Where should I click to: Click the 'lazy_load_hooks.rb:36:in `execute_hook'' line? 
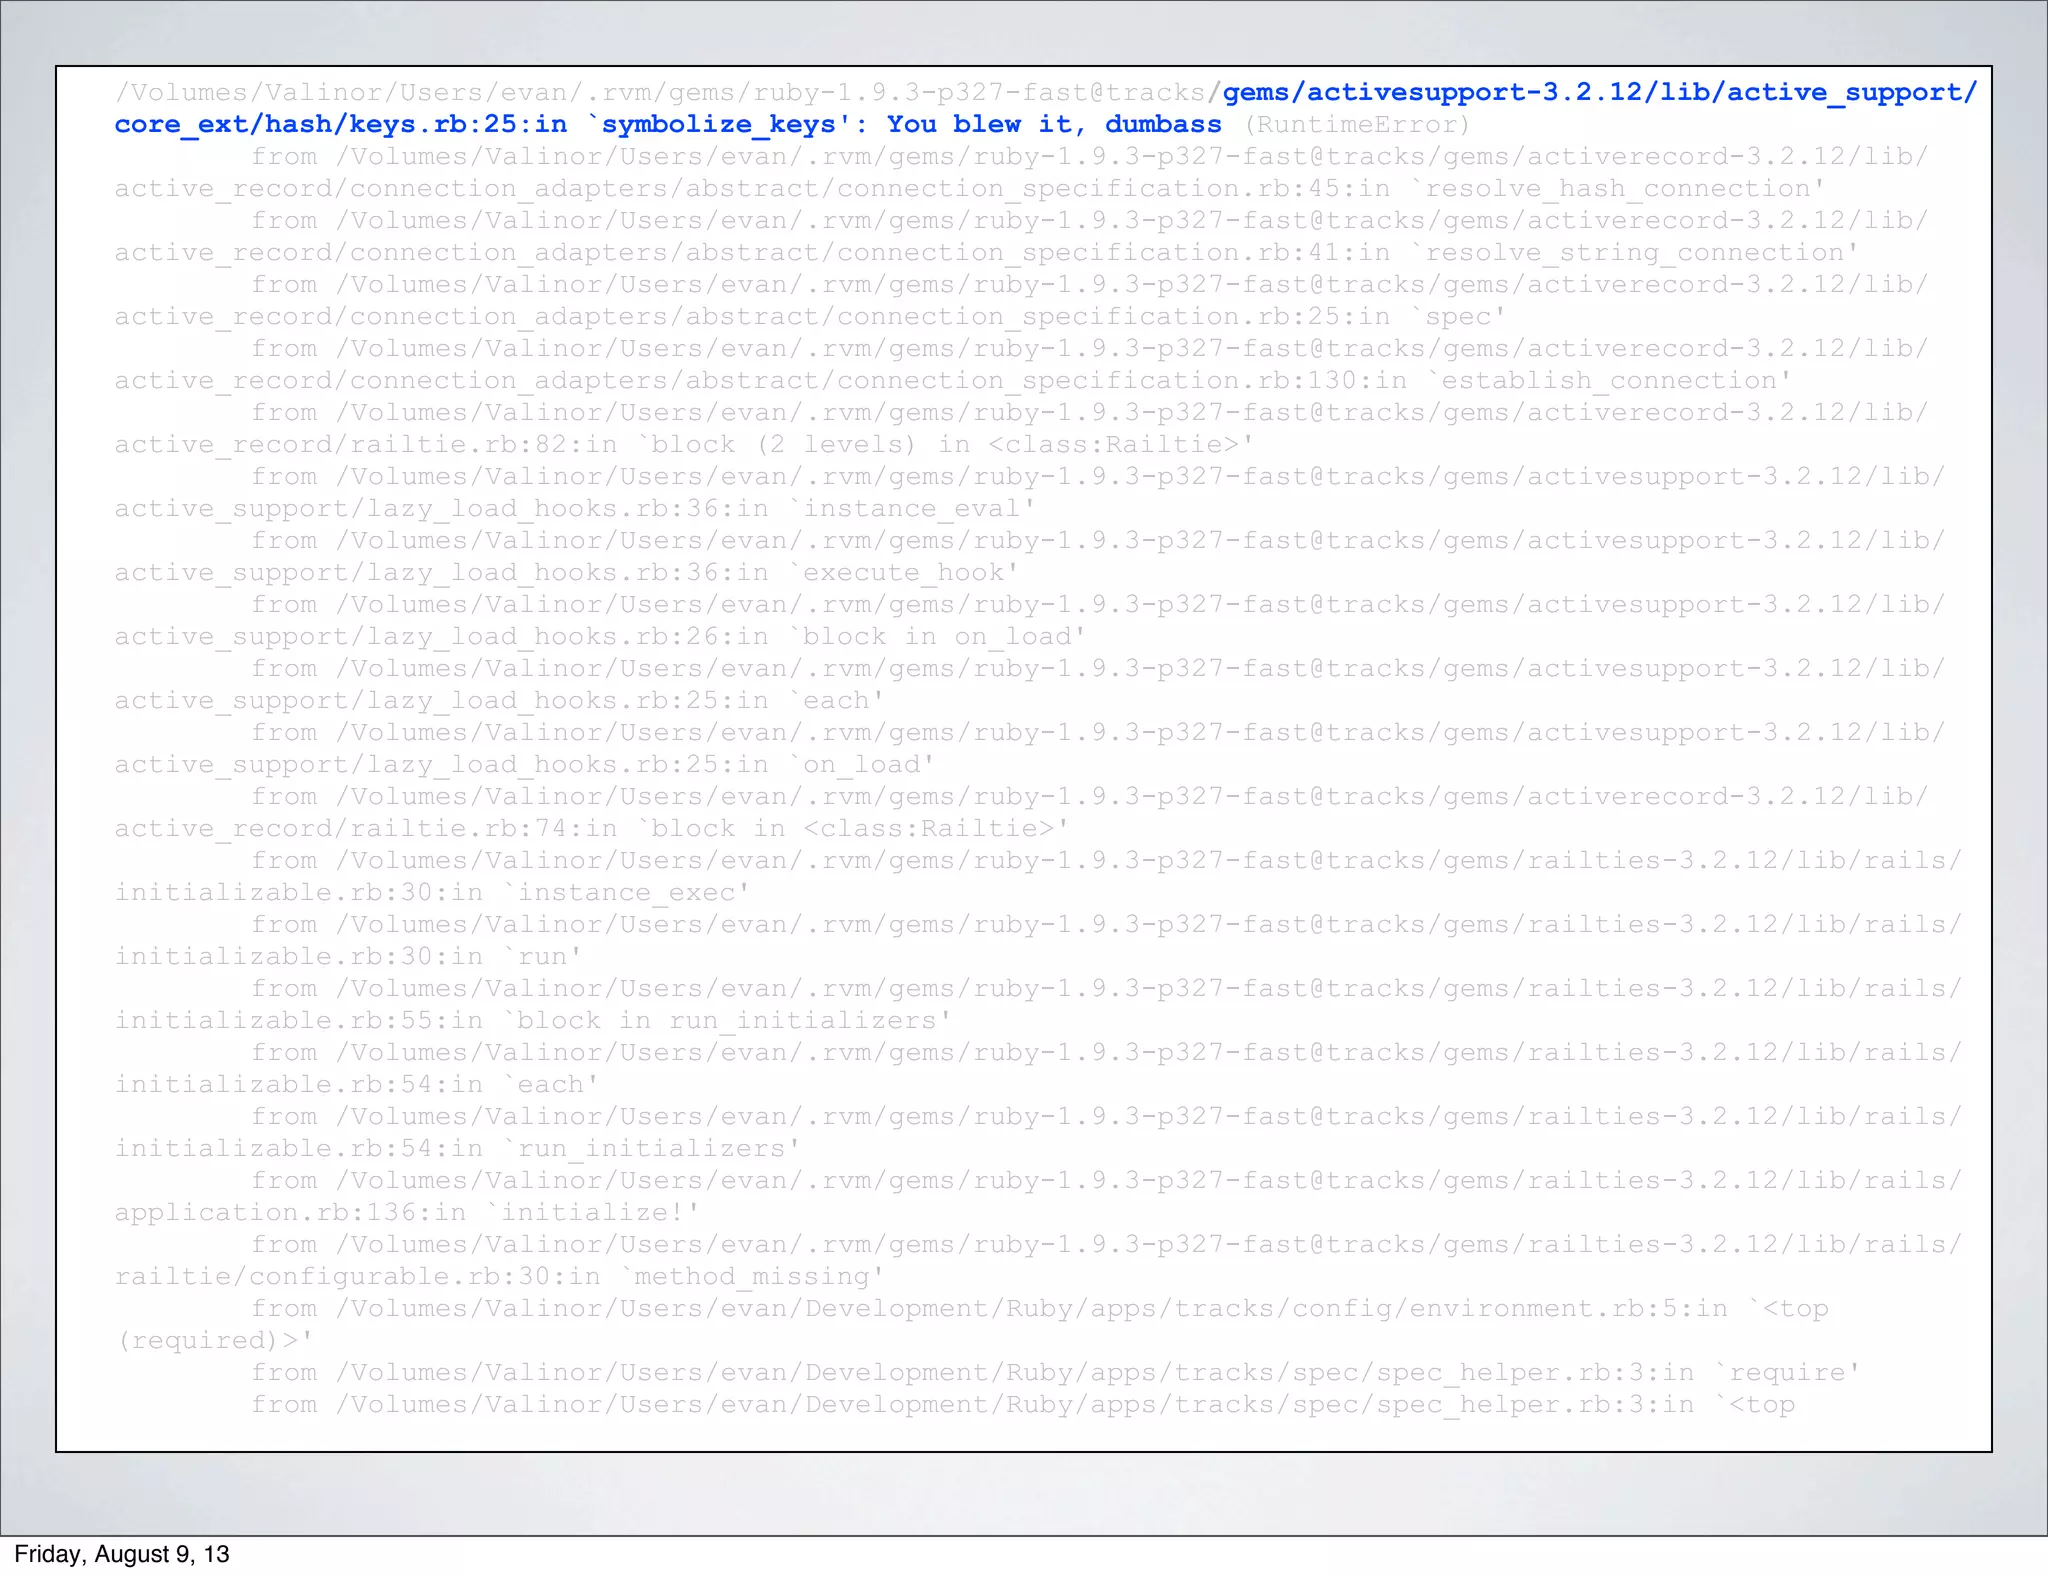click(567, 572)
